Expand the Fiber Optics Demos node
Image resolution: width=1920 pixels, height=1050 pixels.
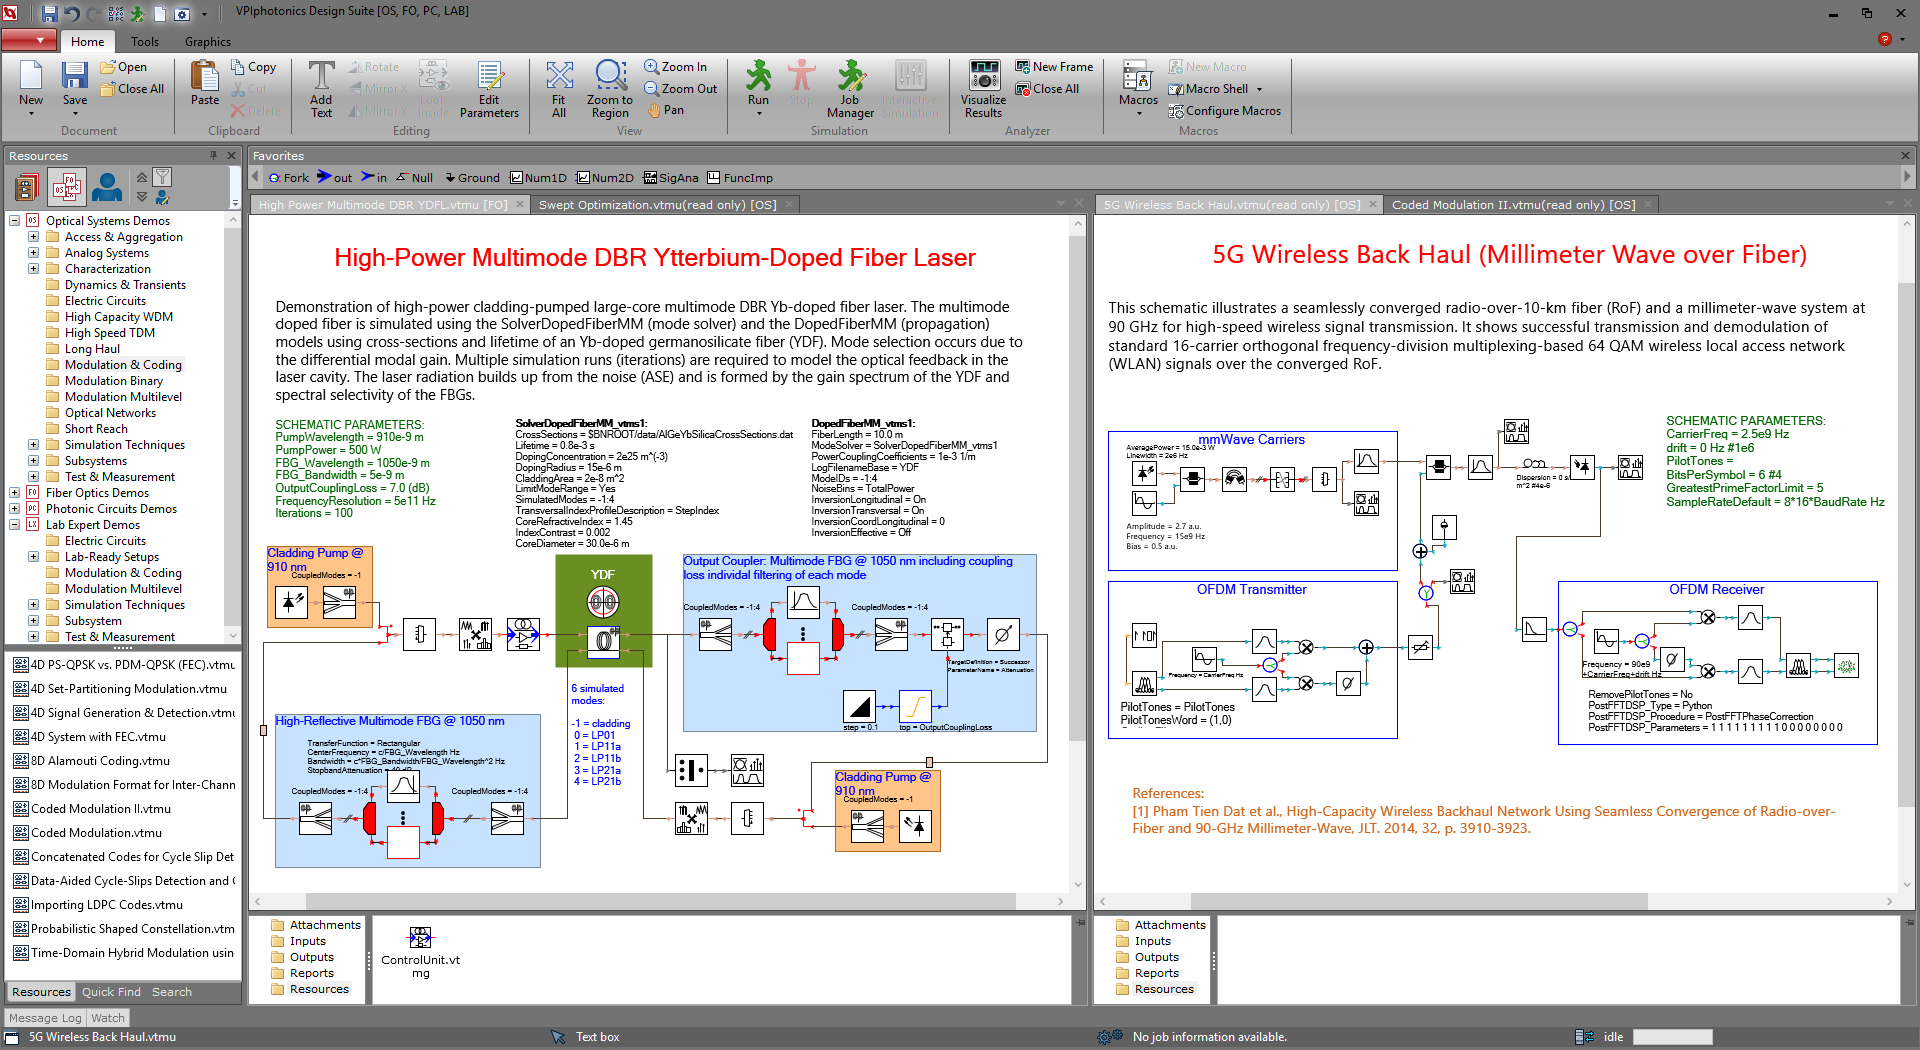pyautogui.click(x=15, y=493)
